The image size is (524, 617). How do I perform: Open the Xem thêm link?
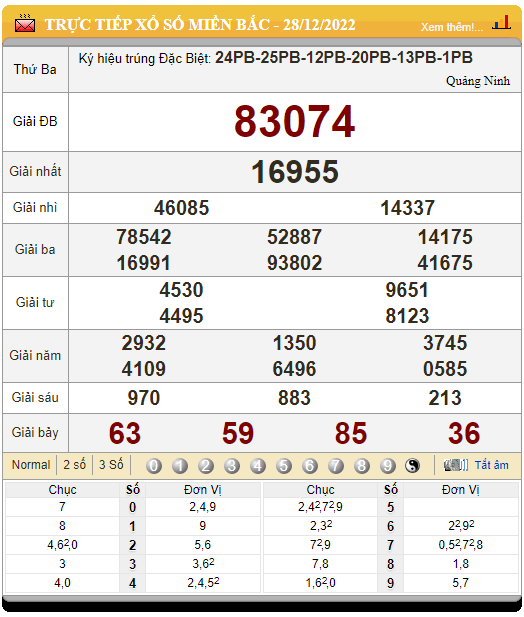[x=452, y=27]
